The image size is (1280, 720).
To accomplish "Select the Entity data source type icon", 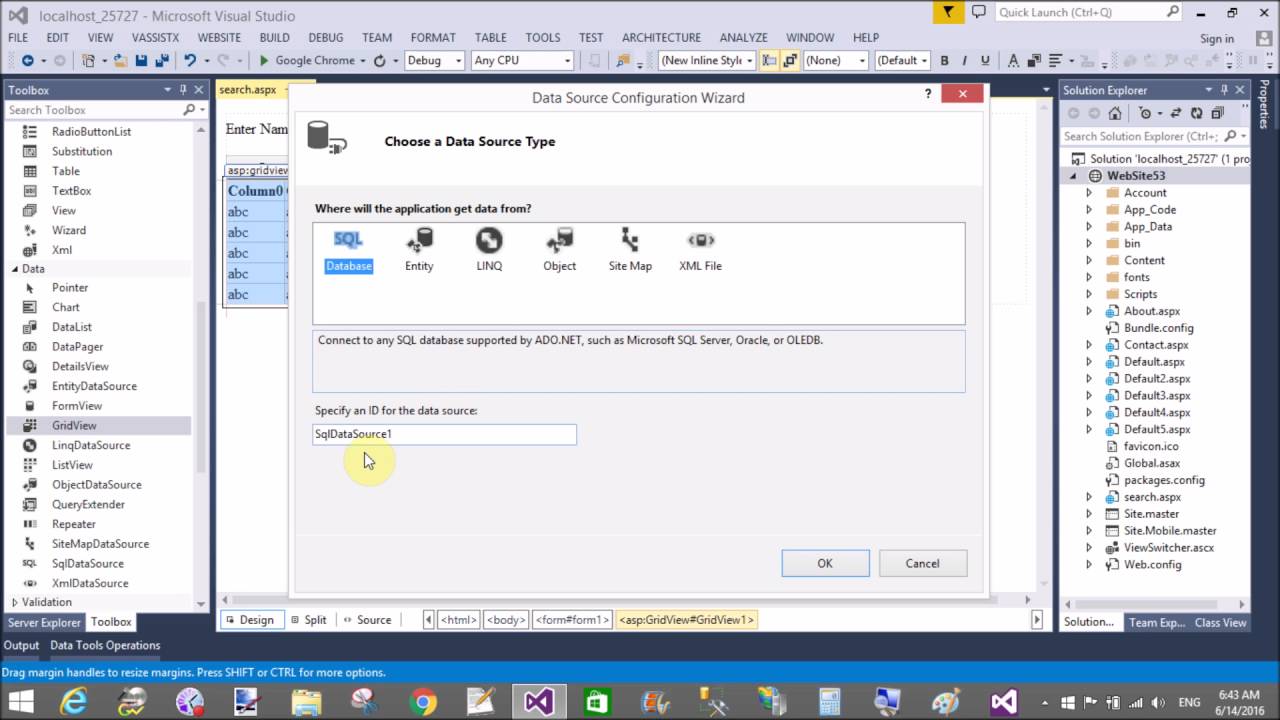I will point(419,250).
